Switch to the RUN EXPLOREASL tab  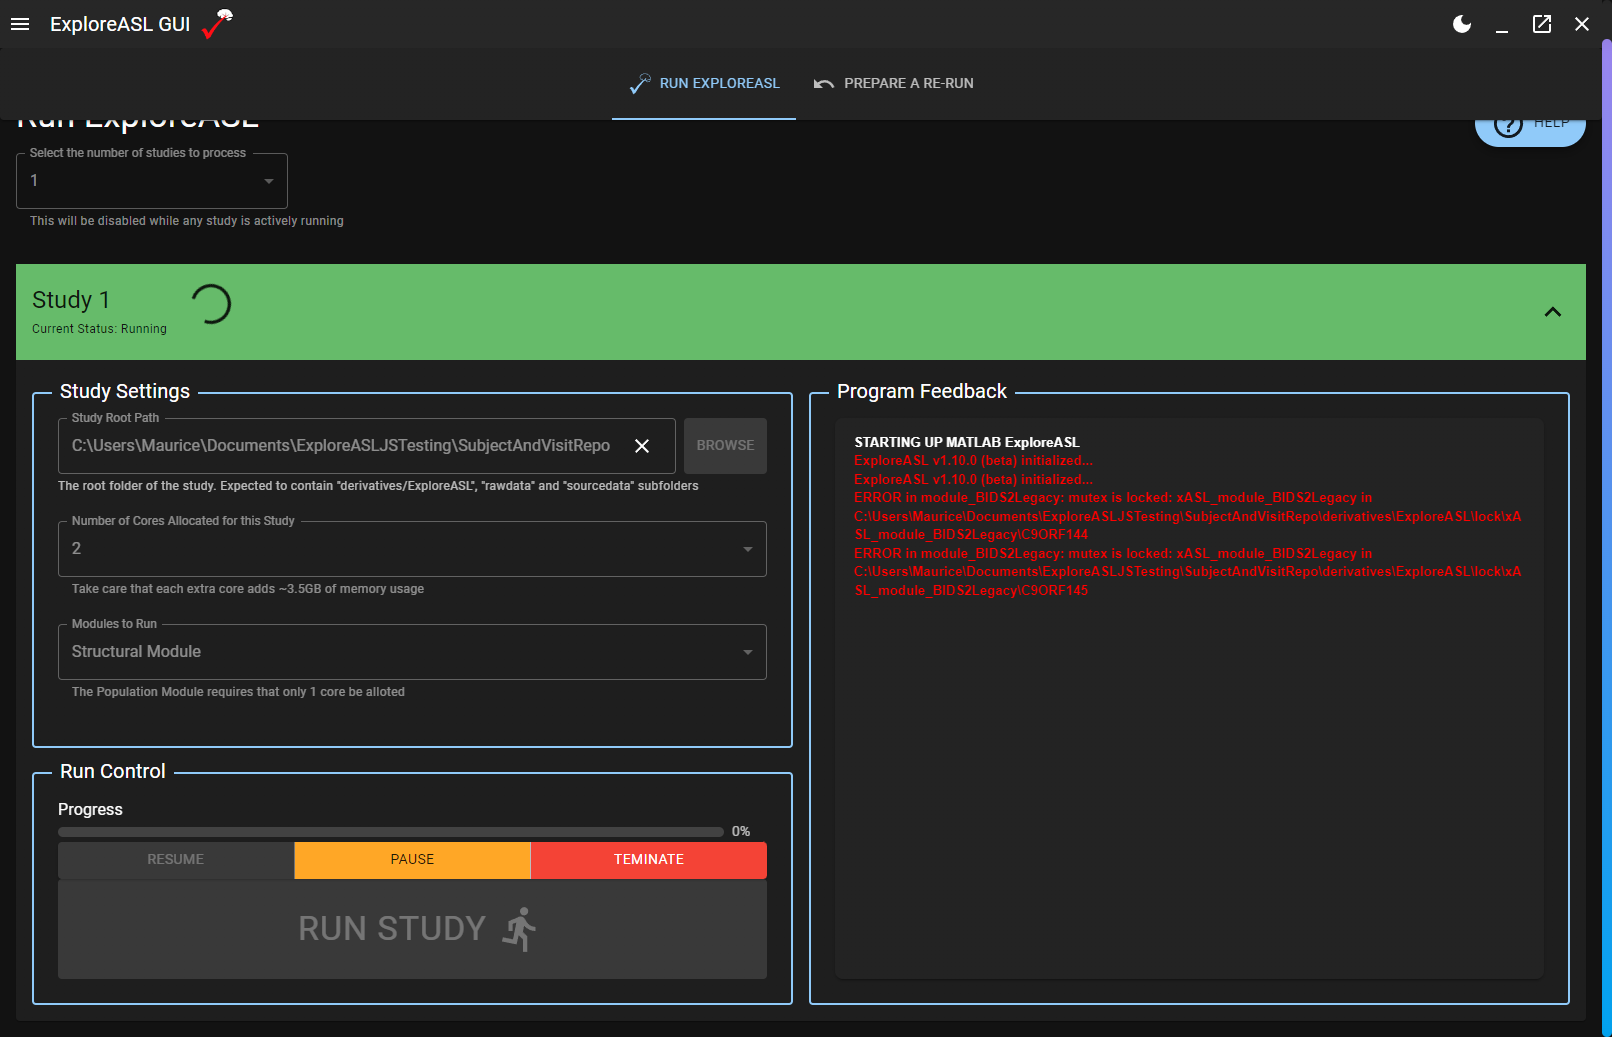703,84
